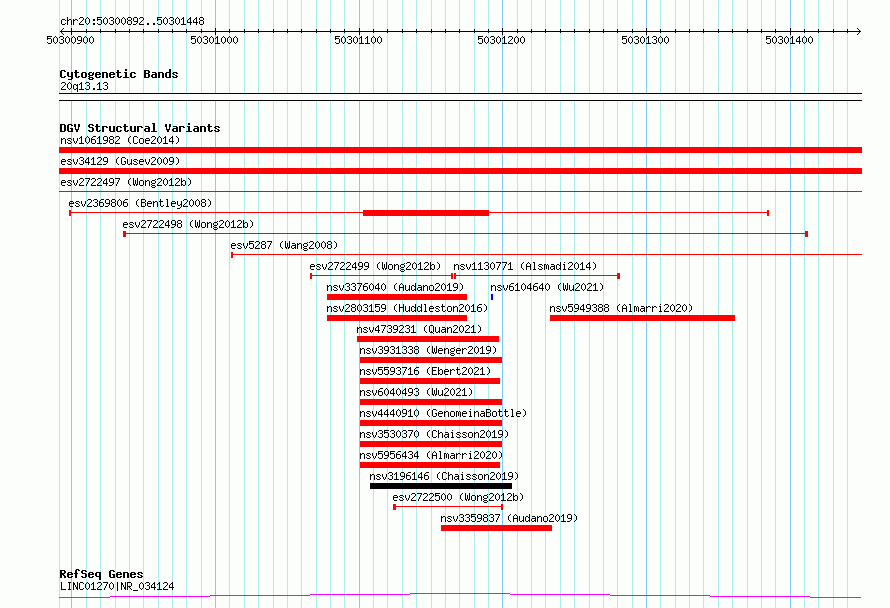Open the nsv3196146 (Chaisson2019) label
Viewport: 890px width, 608px height.
444,476
